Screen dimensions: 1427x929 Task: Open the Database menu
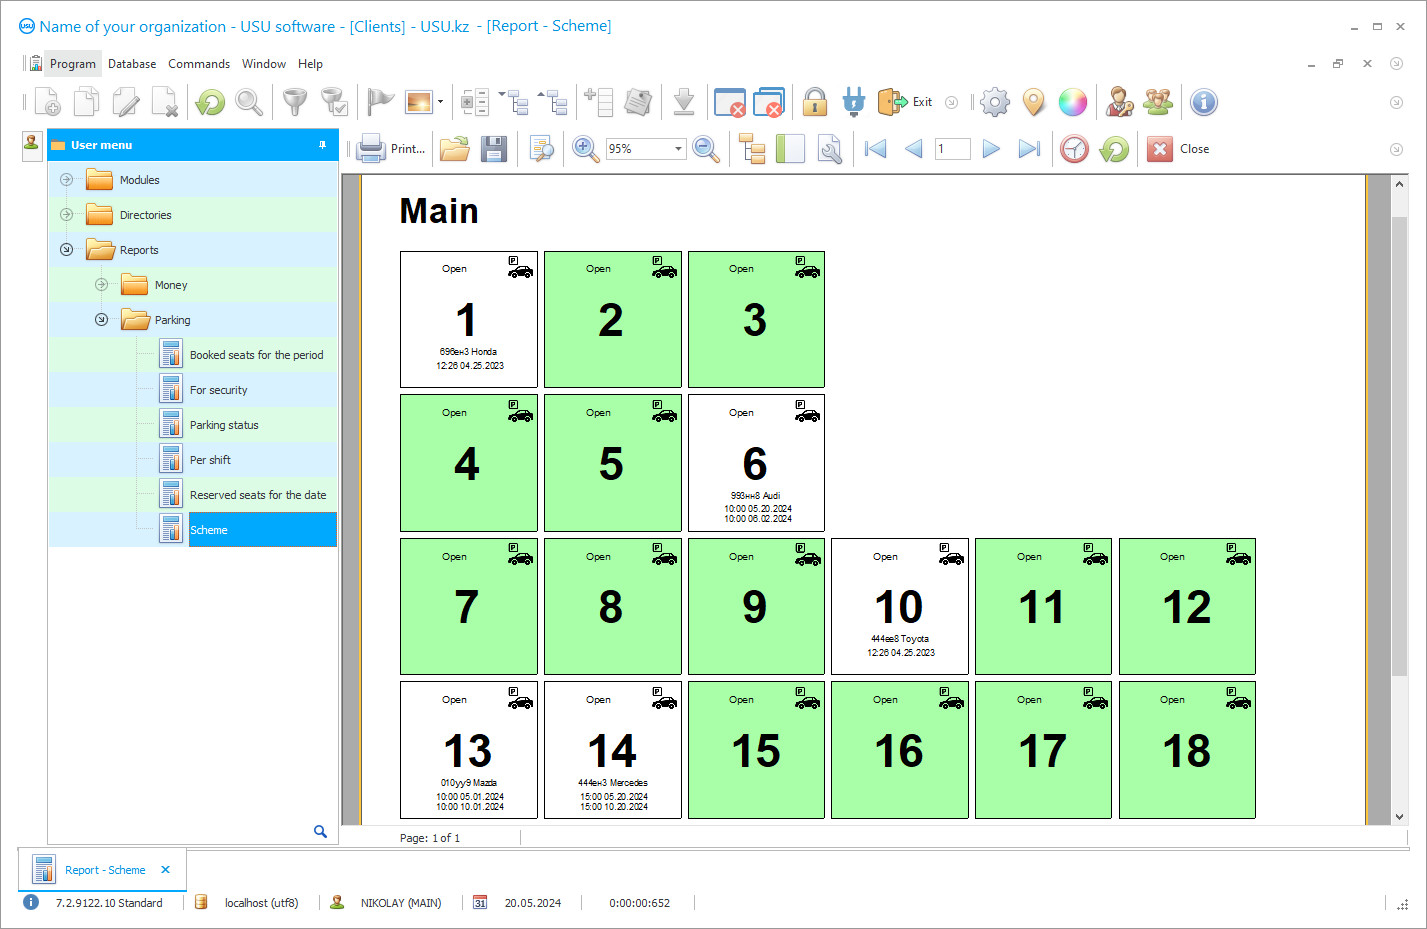point(132,64)
